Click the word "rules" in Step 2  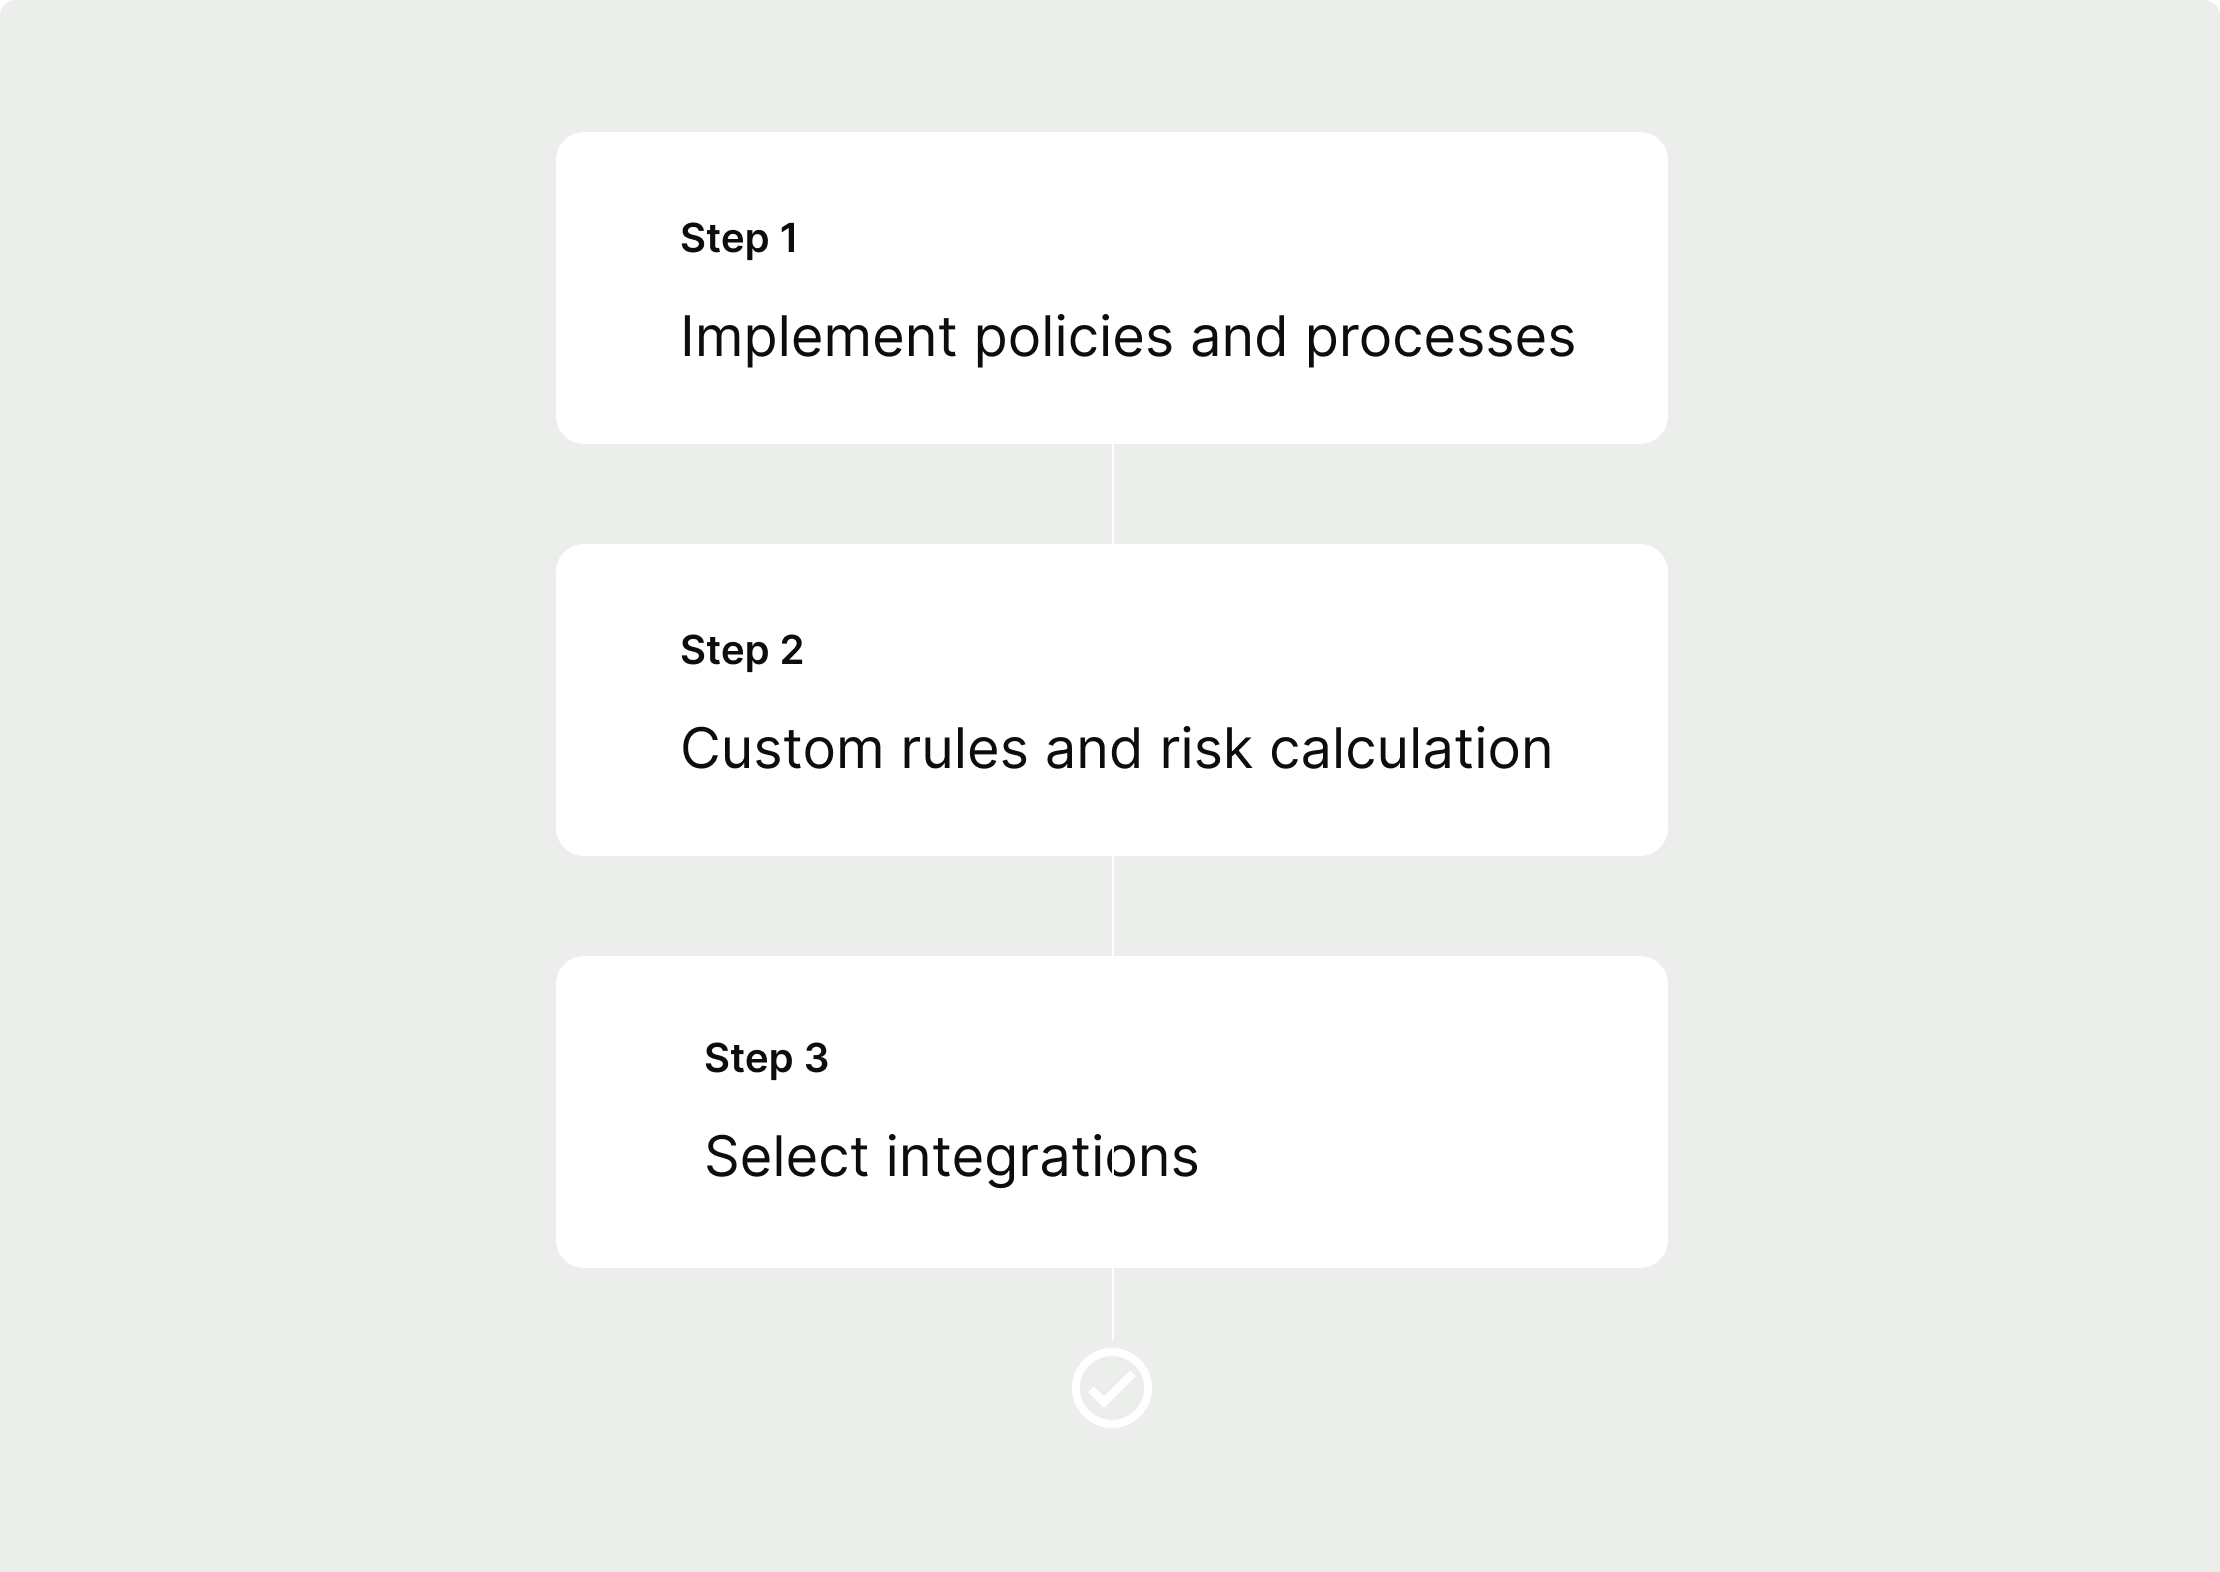964,748
